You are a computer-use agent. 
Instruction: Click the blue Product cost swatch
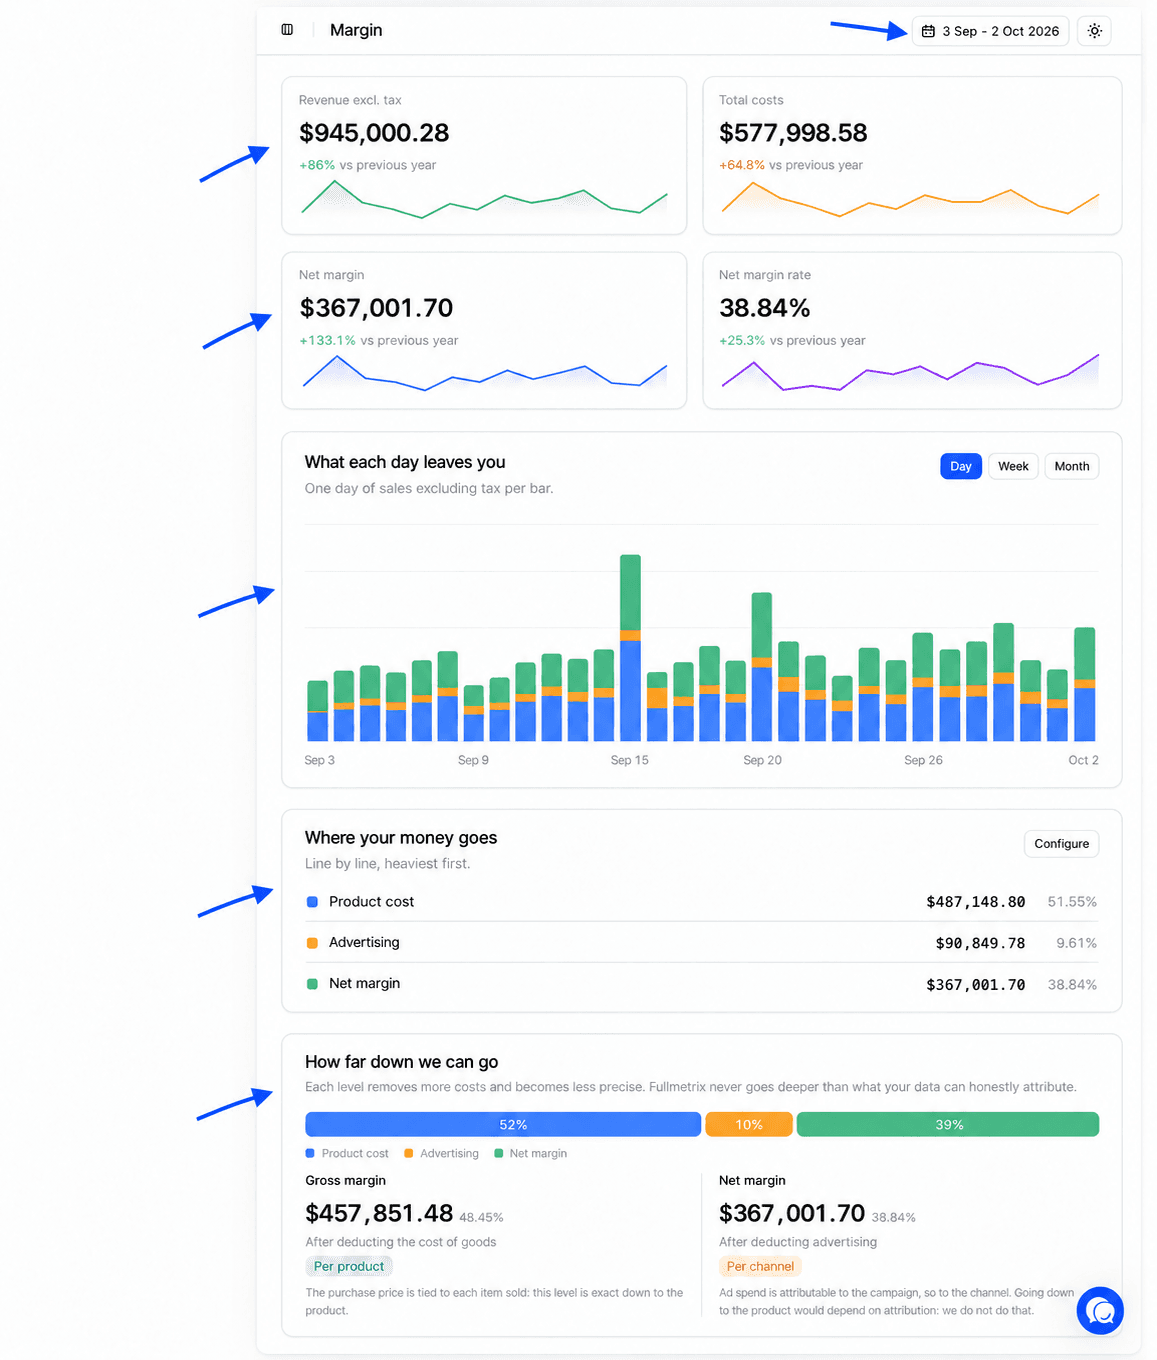(312, 902)
